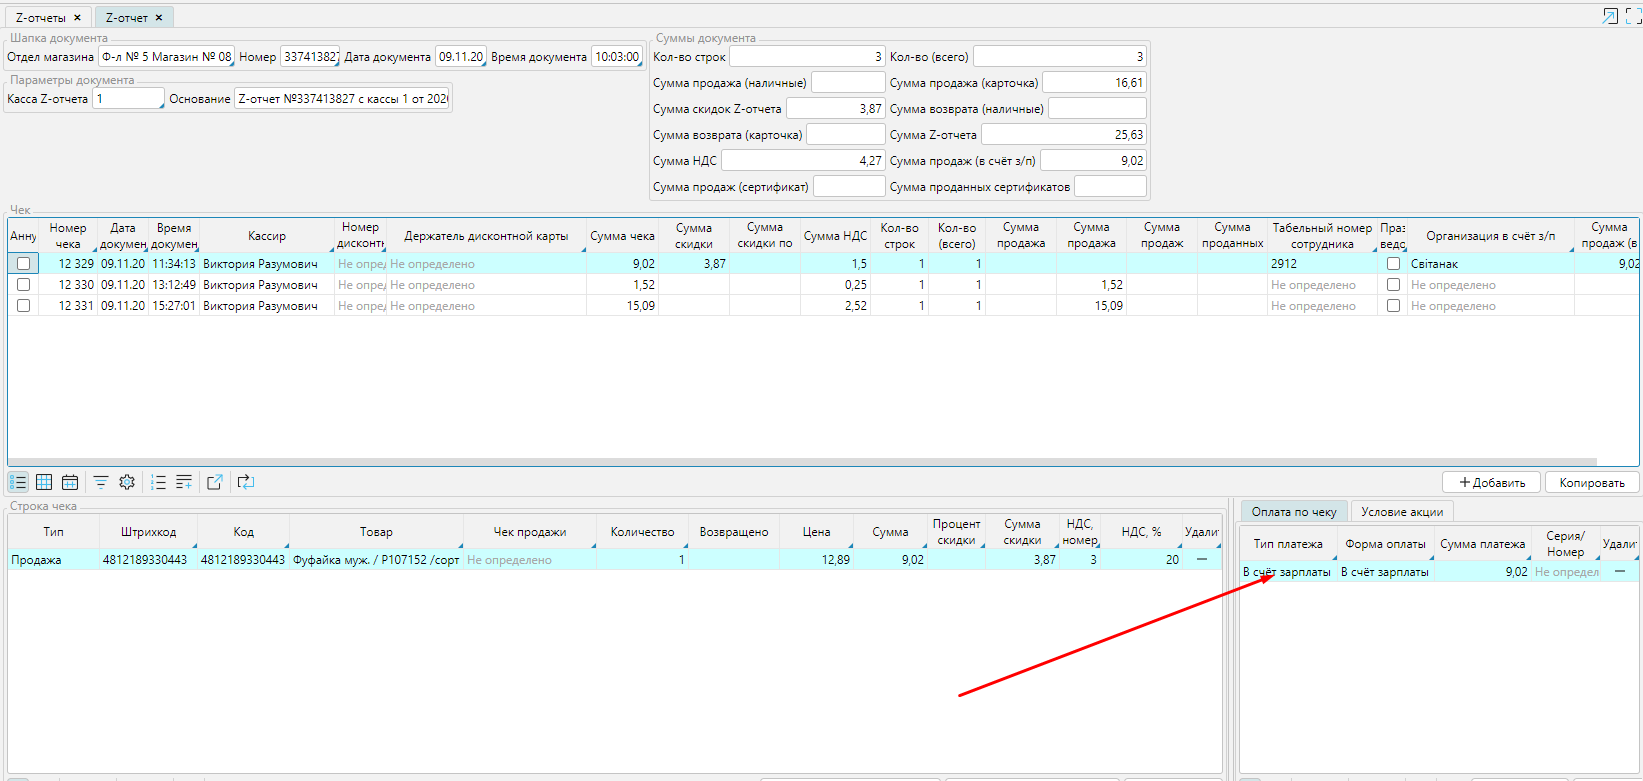Open the Отдел магазина dropdown field

(166, 57)
